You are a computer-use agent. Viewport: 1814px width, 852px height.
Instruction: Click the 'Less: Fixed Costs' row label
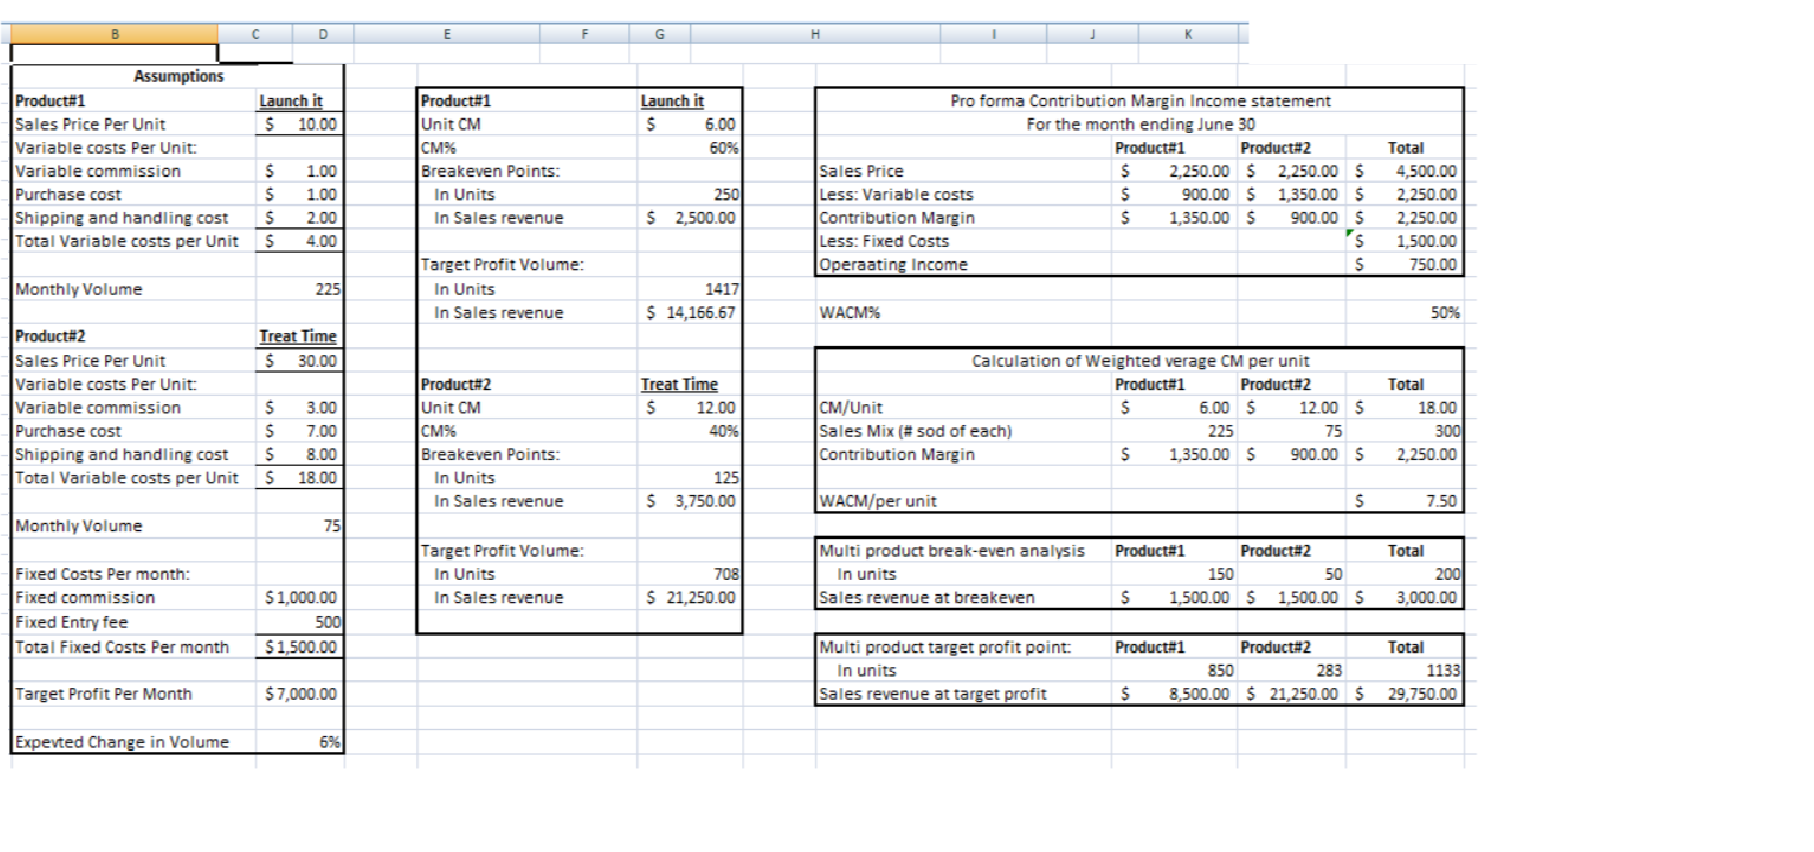coord(884,241)
